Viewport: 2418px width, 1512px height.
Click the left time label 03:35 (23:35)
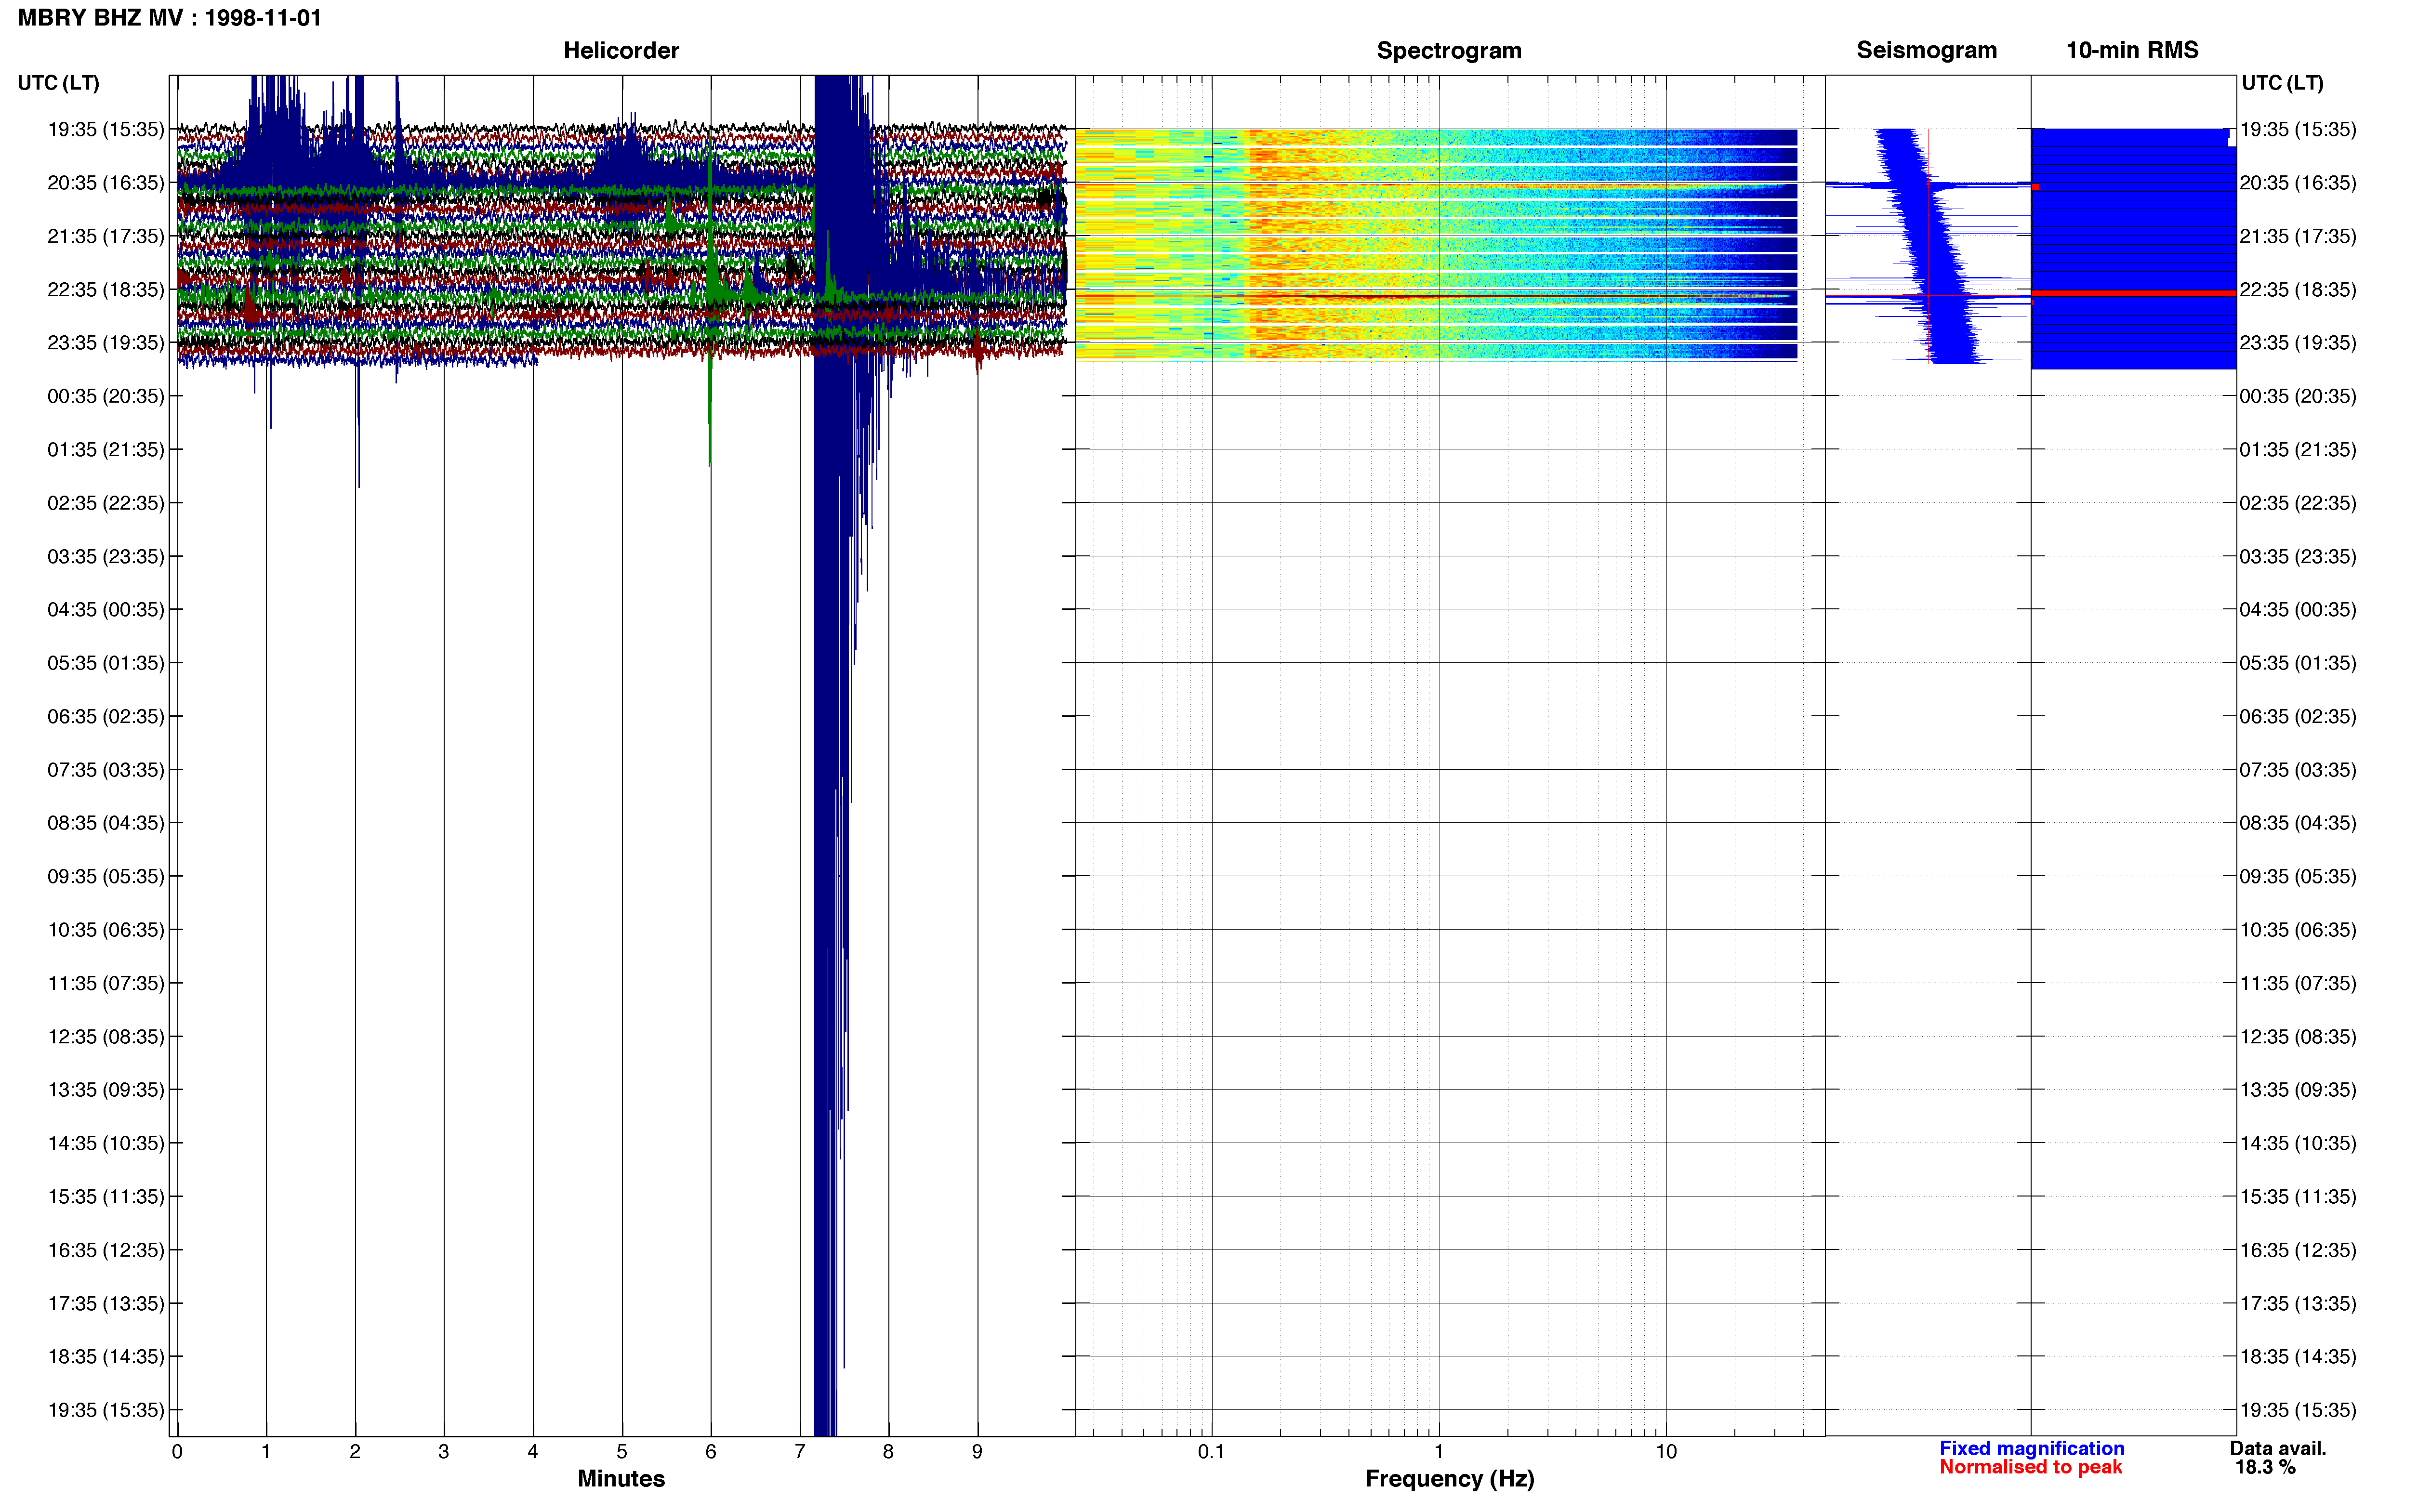pyautogui.click(x=106, y=556)
